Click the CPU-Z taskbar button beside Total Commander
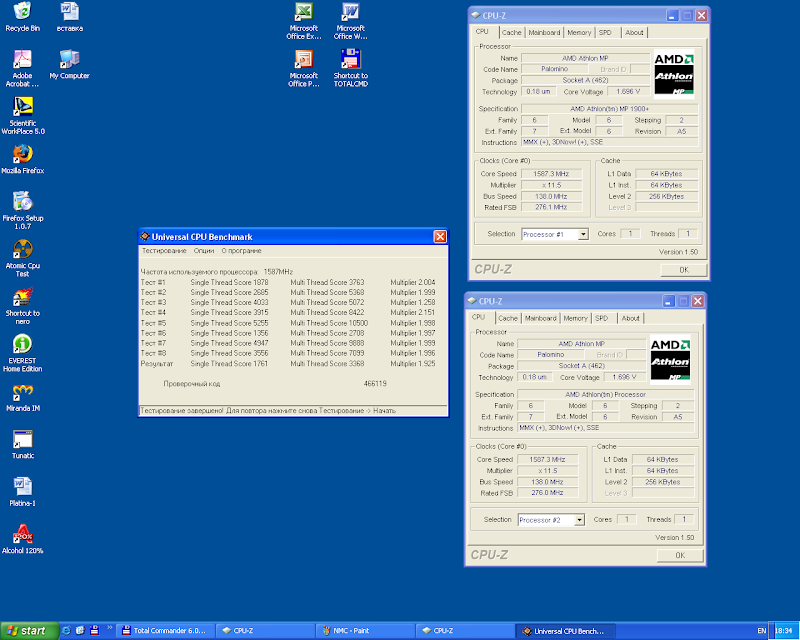Image resolution: width=800 pixels, height=640 pixels. 265,631
